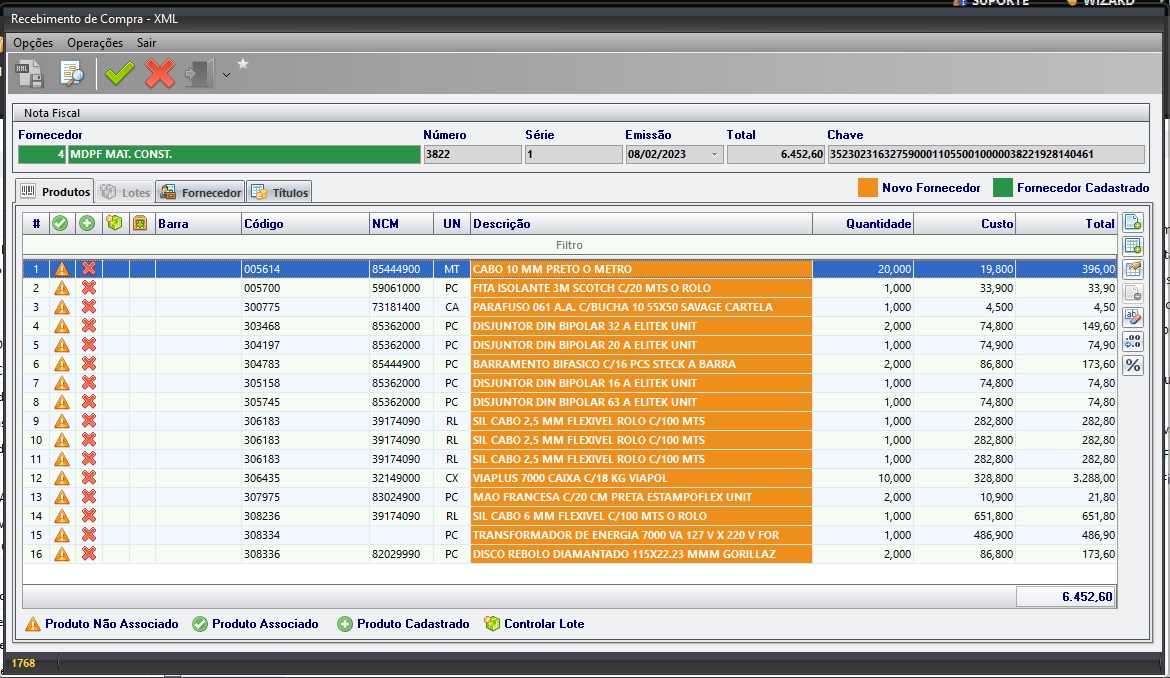The image size is (1170, 678).
Task: Click the percent sign button
Action: (x=1133, y=366)
